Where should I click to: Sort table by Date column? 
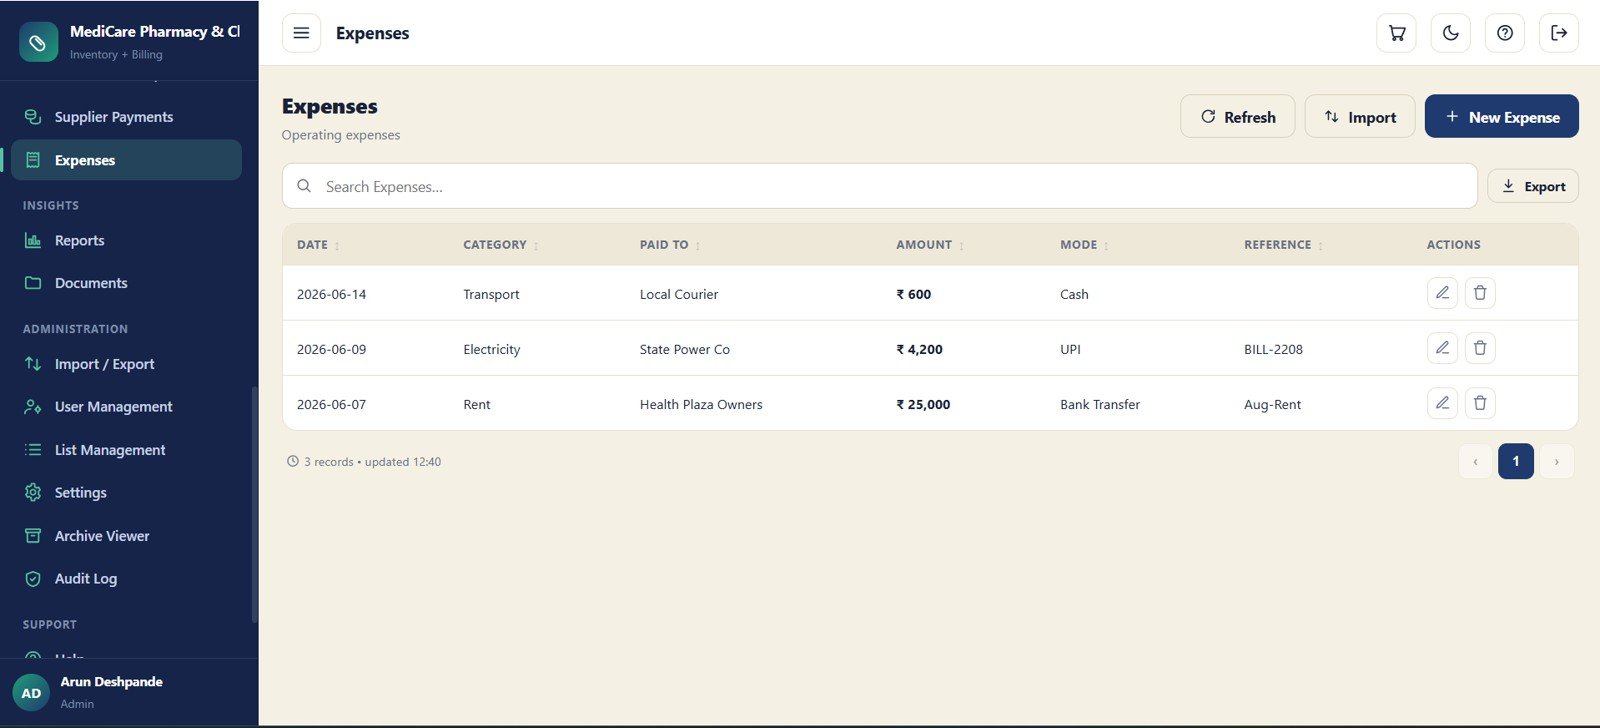point(318,245)
